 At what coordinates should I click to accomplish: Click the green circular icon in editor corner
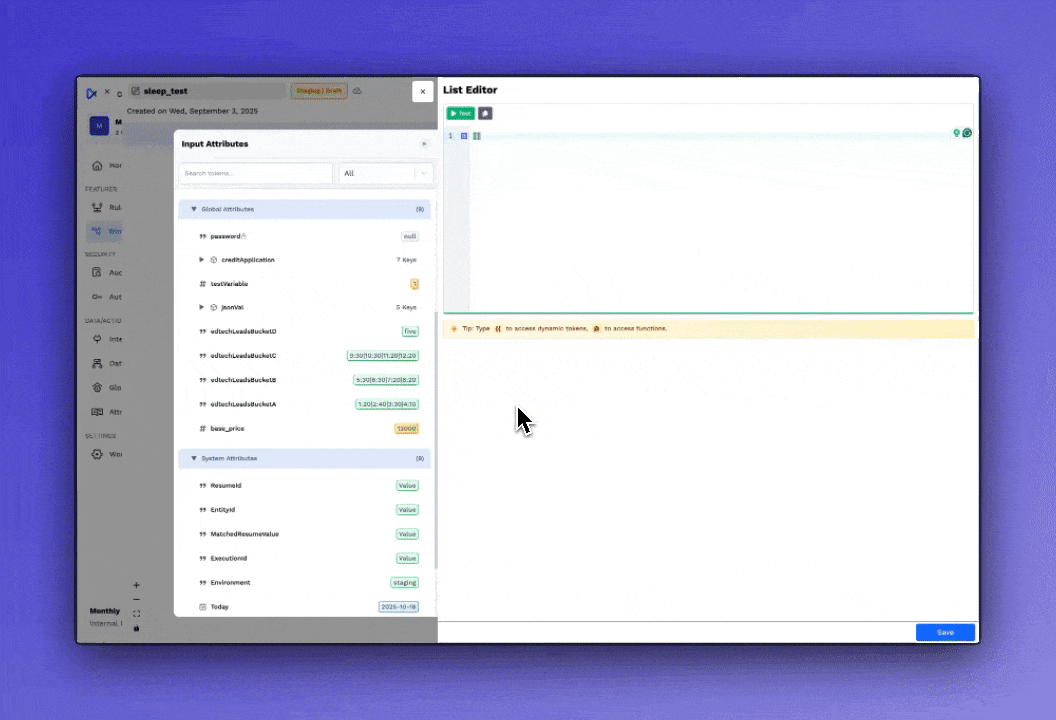pyautogui.click(x=967, y=133)
